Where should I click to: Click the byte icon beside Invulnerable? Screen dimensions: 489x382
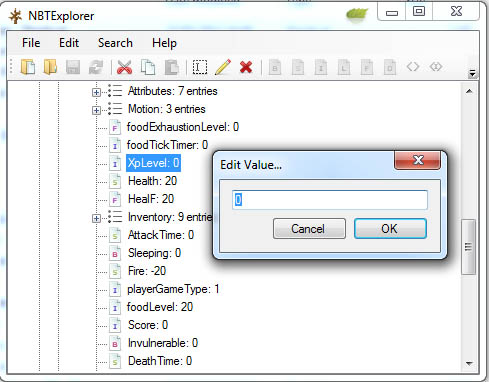coord(115,343)
